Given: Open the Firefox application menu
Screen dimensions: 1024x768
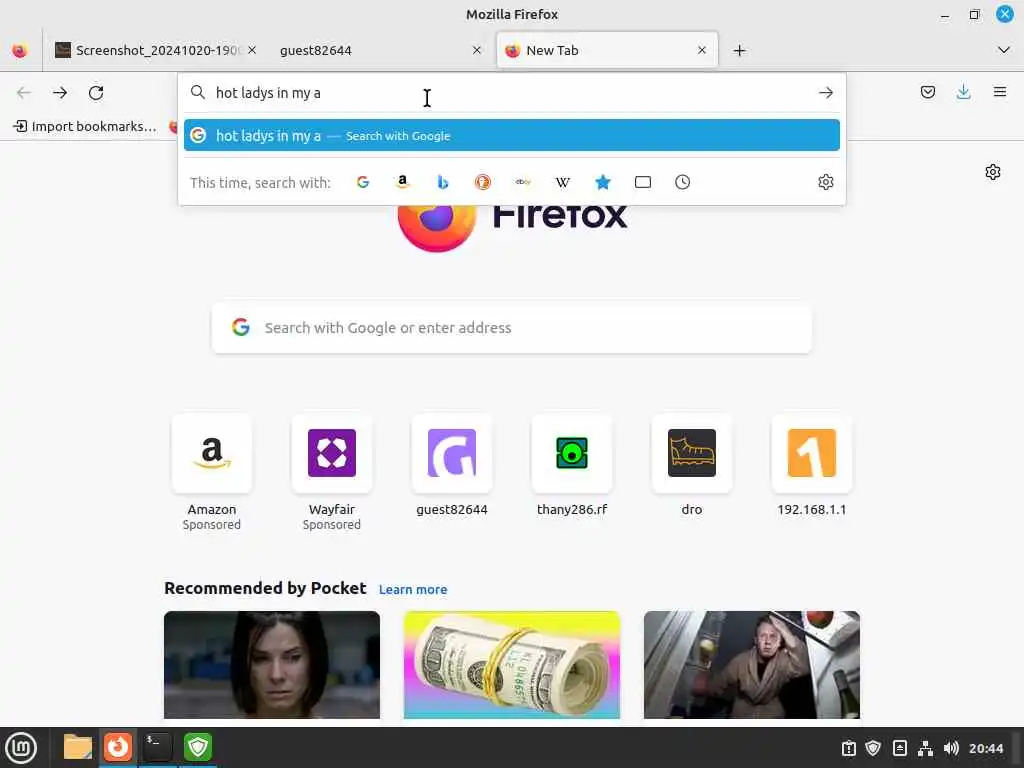Looking at the screenshot, I should pyautogui.click(x=999, y=92).
